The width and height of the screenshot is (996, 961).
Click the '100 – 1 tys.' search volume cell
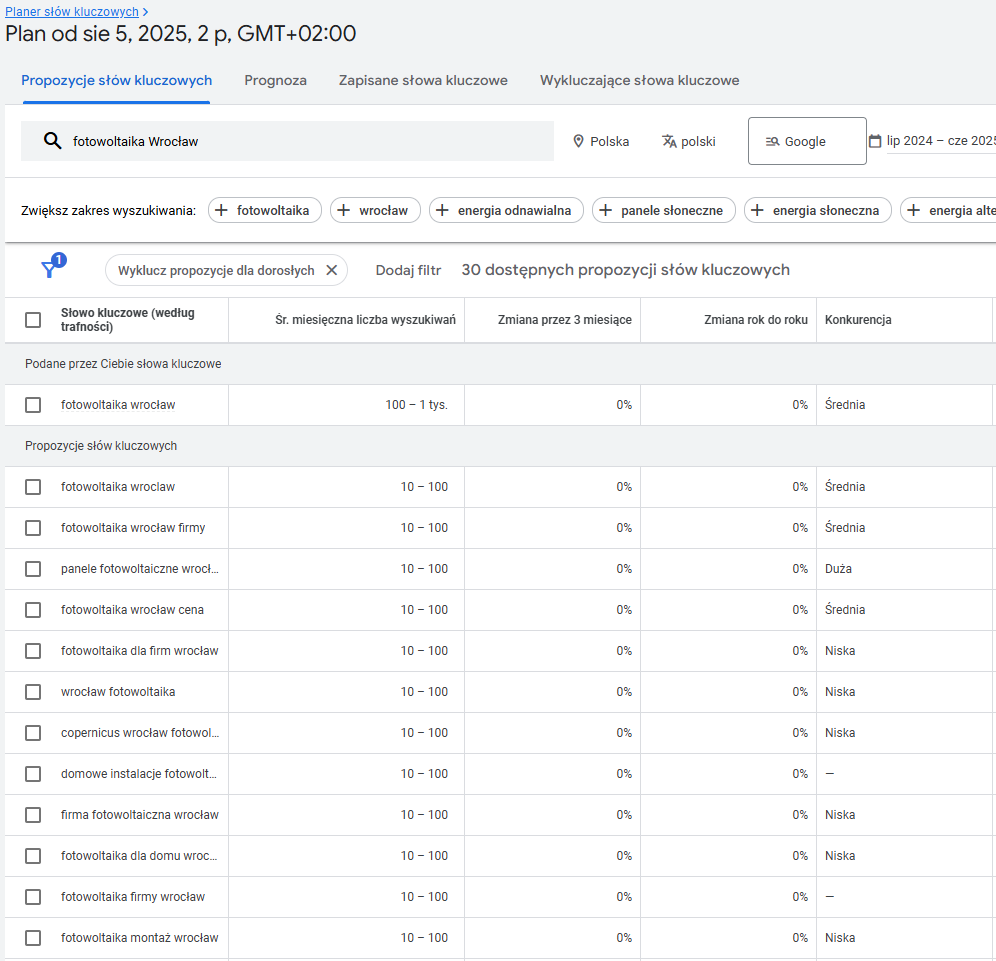416,405
